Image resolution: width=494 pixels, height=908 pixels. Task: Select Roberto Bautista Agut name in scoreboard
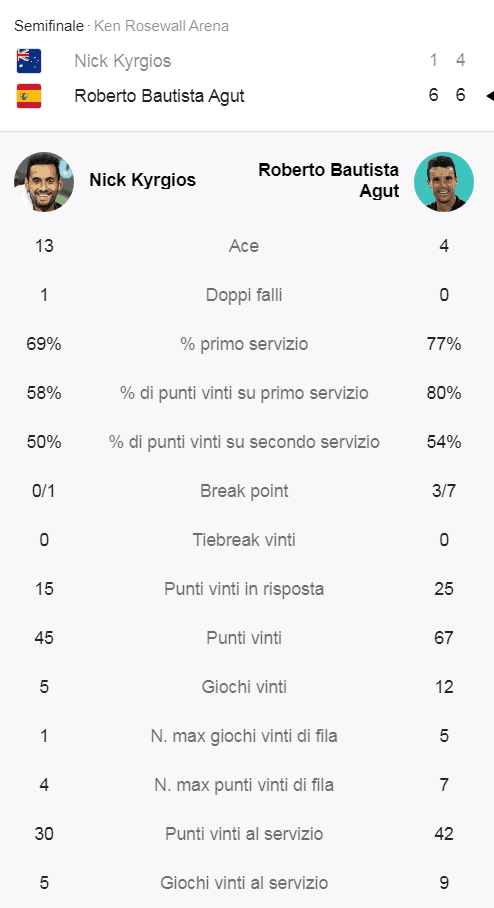(159, 96)
